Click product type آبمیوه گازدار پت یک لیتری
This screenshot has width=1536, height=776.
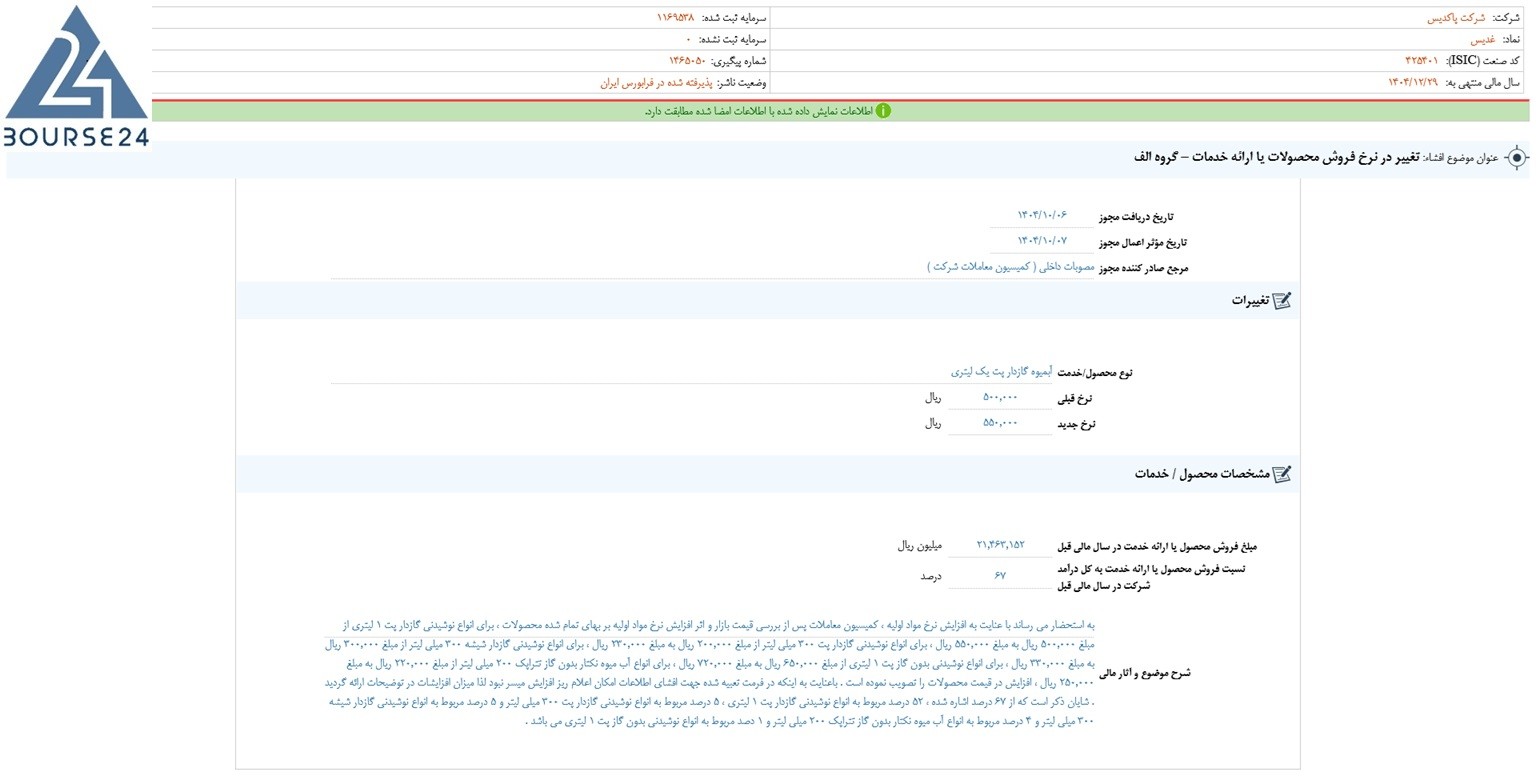1002,371
